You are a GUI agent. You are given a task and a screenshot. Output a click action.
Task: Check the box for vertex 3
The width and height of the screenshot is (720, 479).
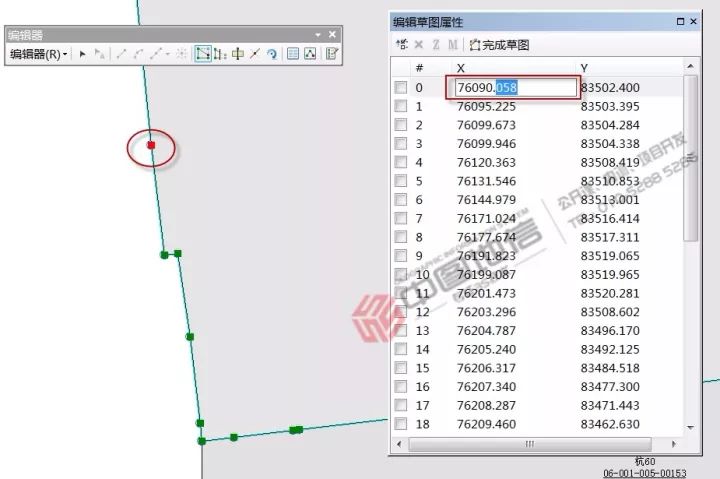point(401,143)
